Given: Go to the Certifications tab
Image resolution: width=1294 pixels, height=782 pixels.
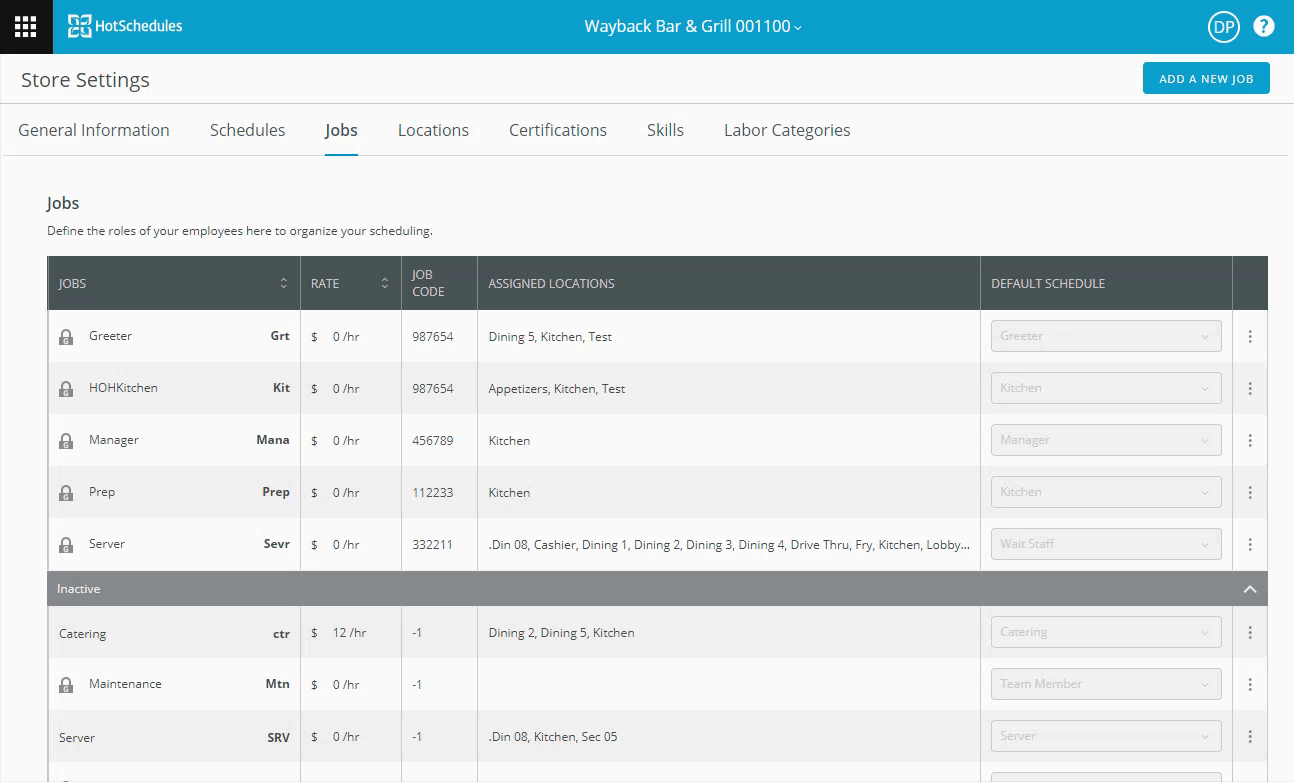Looking at the screenshot, I should click(557, 130).
